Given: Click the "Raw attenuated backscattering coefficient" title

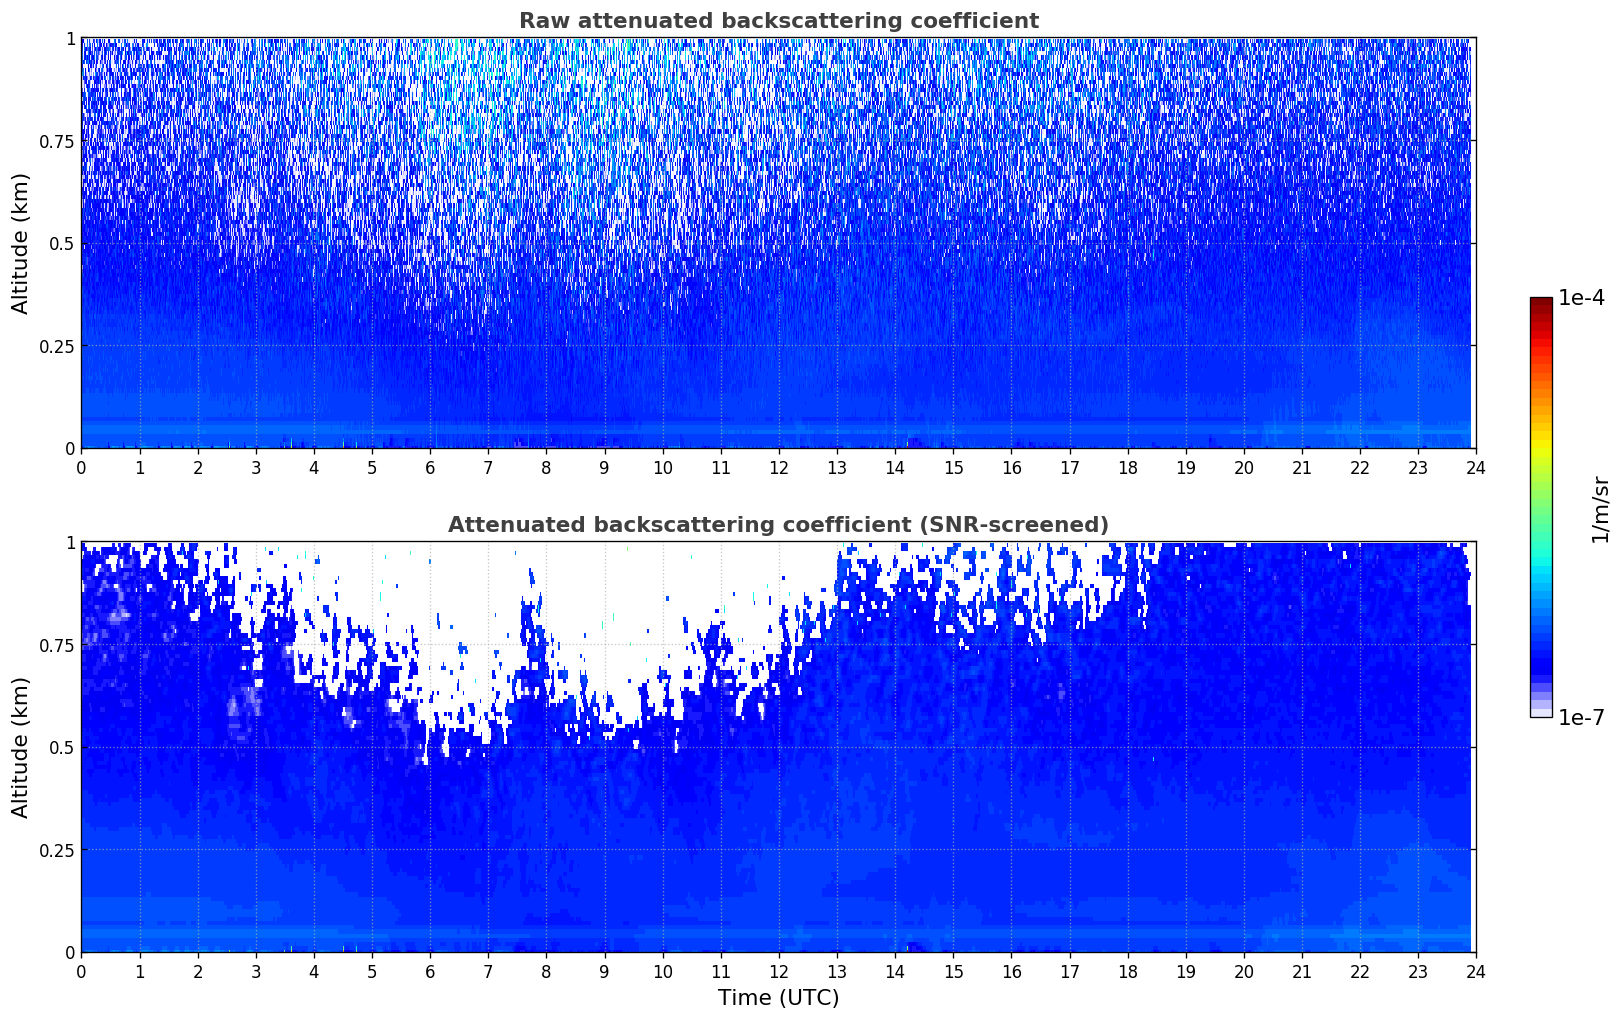Looking at the screenshot, I should click(778, 21).
